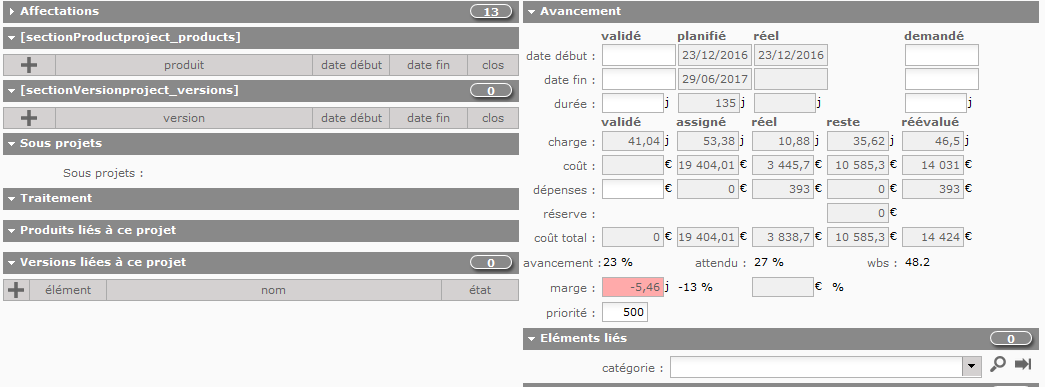The width and height of the screenshot is (1045, 387).
Task: Click the demandé durée input field
Action: 936,103
